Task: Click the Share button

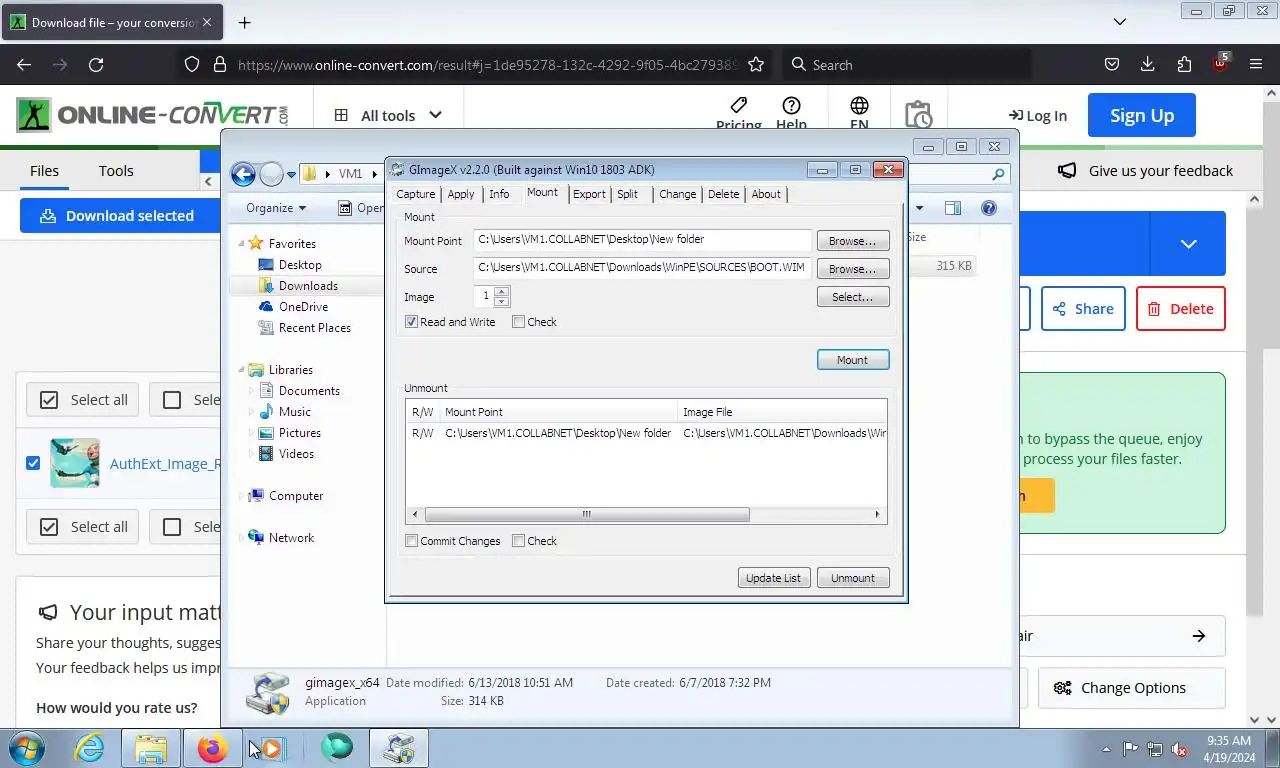Action: (1083, 309)
